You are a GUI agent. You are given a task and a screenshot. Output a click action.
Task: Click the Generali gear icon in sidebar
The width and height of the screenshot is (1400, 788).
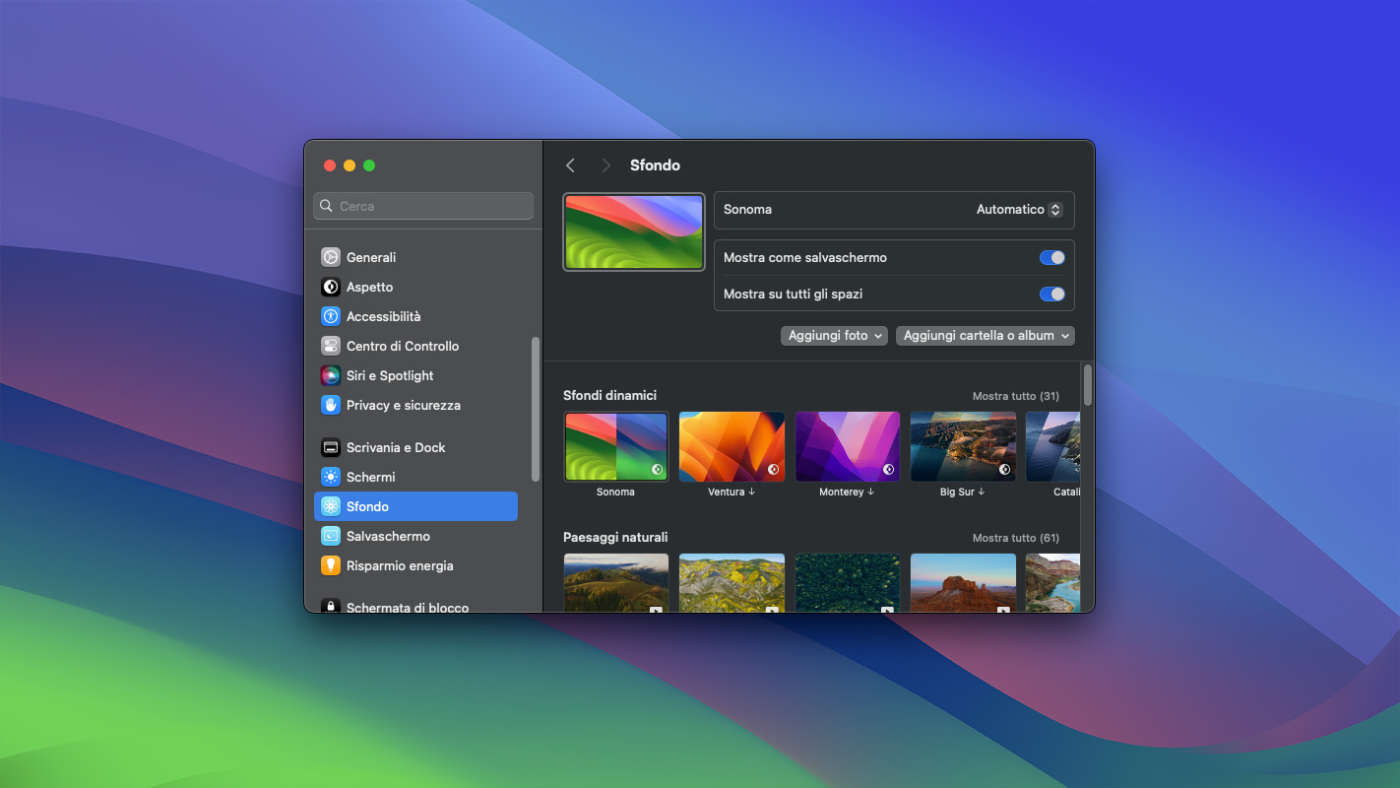click(x=330, y=257)
